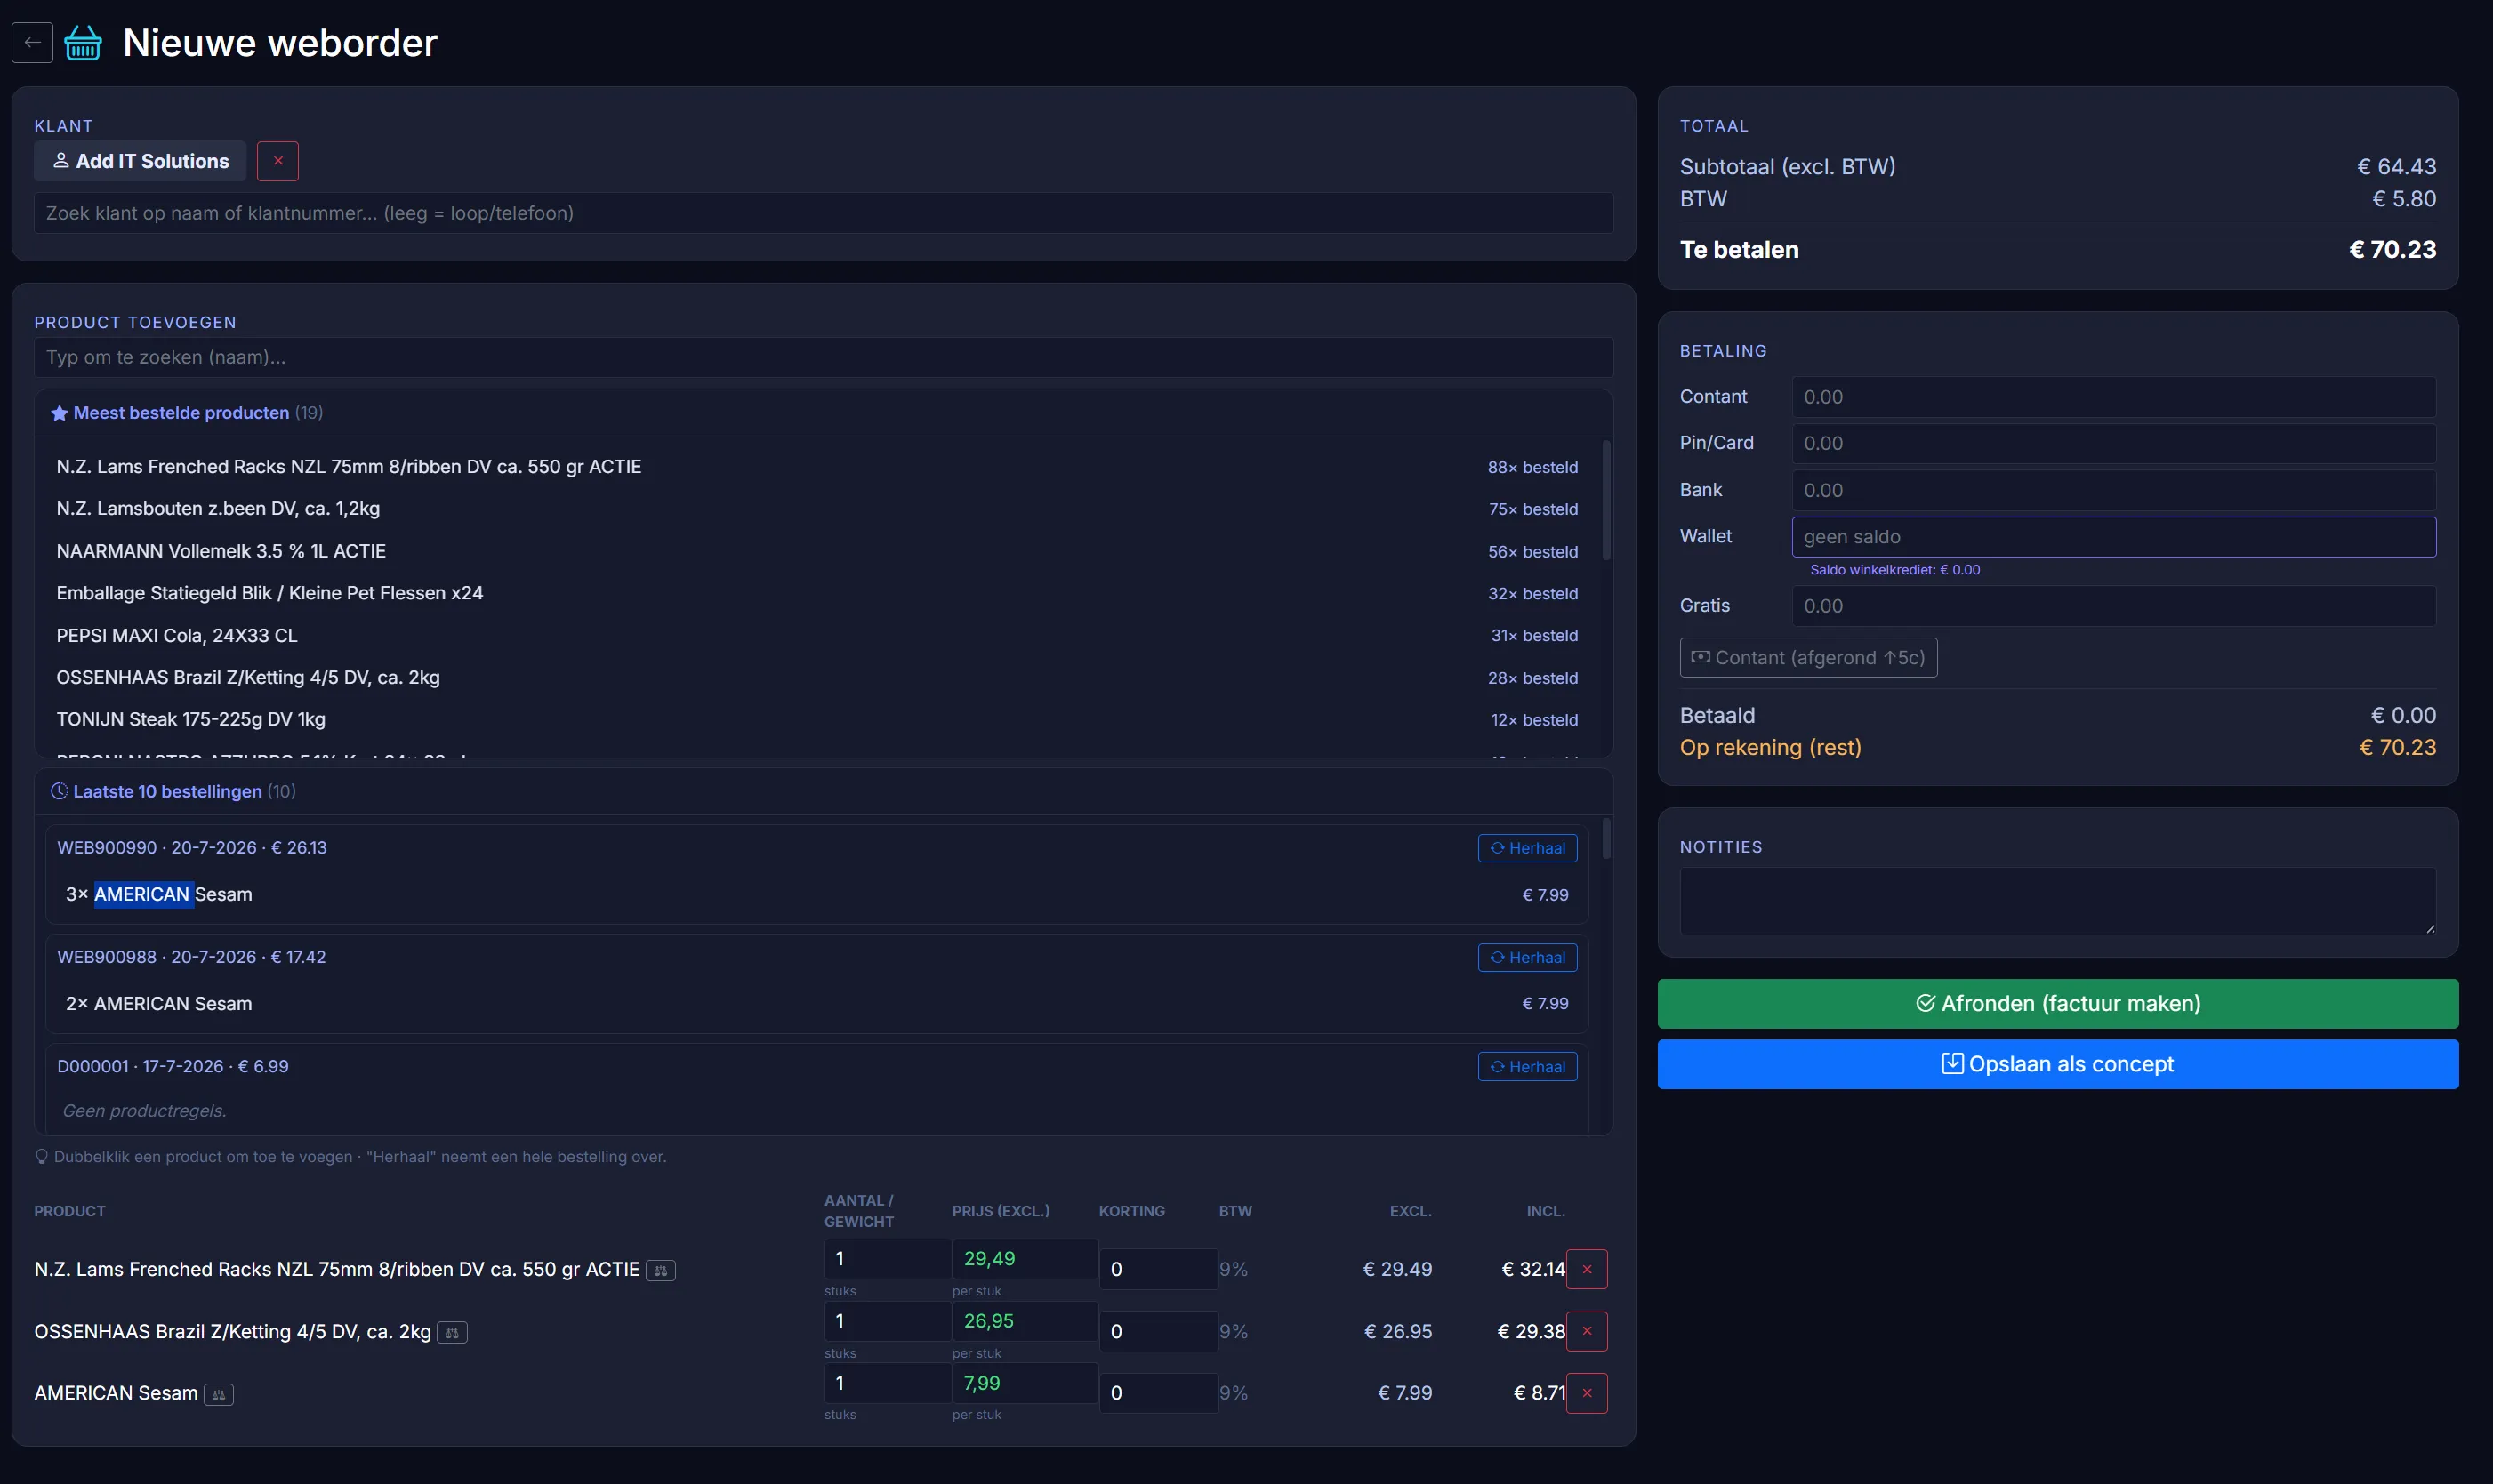
Task: Click the Te betalen total € 70.23
Action: tap(2392, 249)
